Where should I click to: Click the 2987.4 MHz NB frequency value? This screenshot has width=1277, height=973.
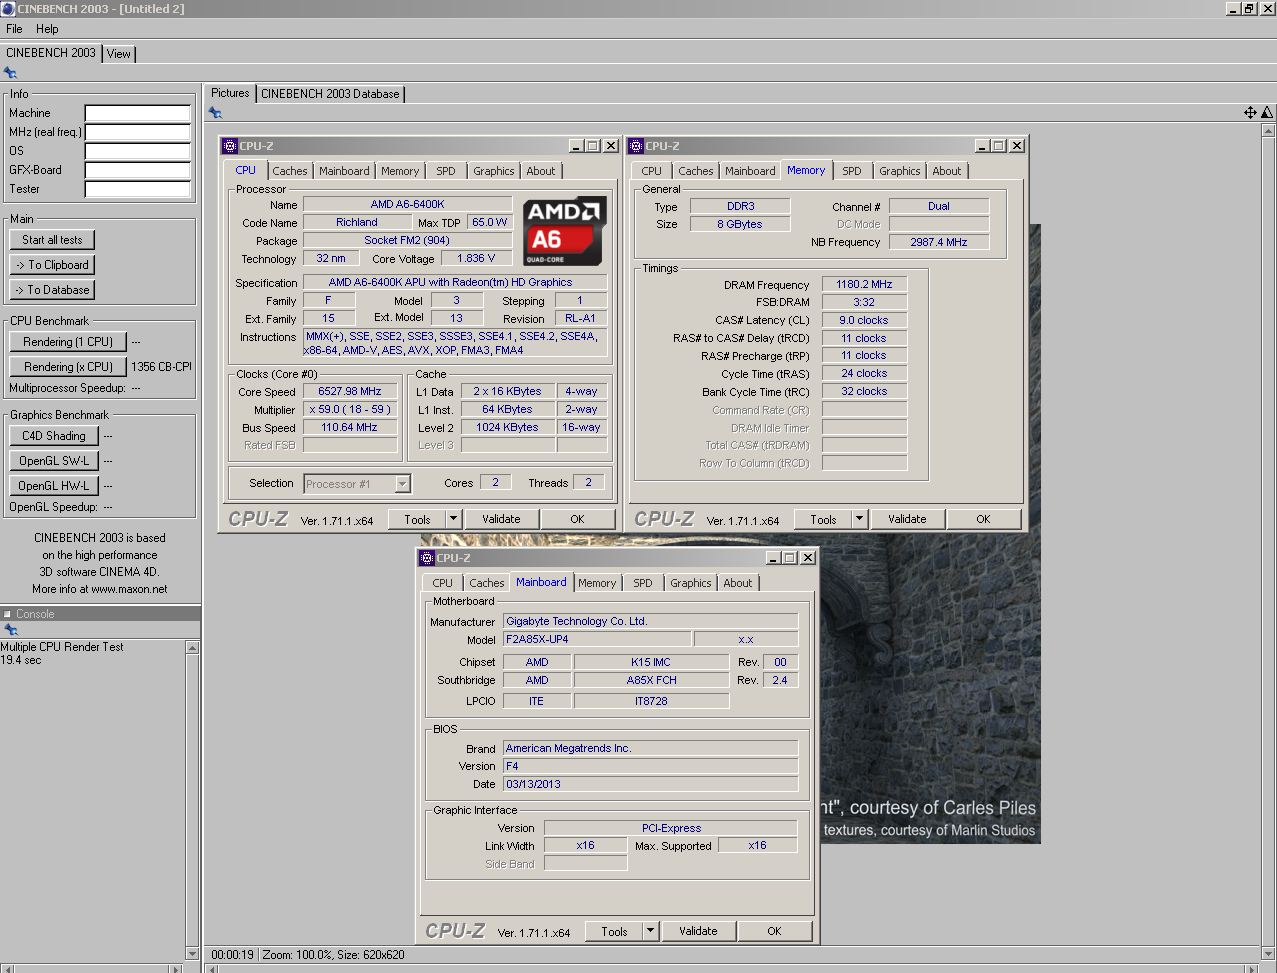pyautogui.click(x=939, y=242)
